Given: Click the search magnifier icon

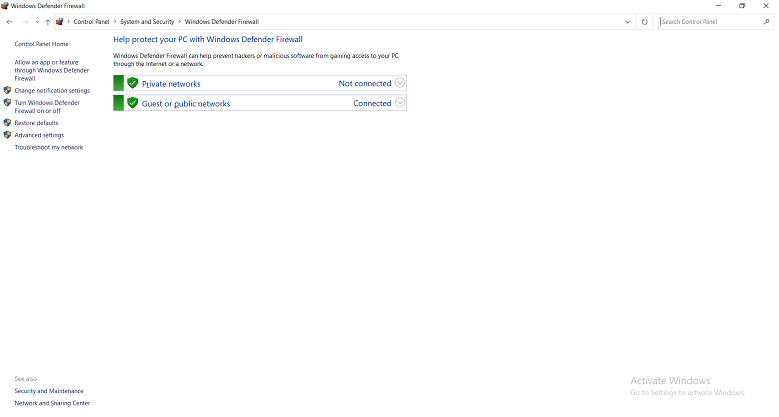Looking at the screenshot, I should pyautogui.click(x=767, y=22).
